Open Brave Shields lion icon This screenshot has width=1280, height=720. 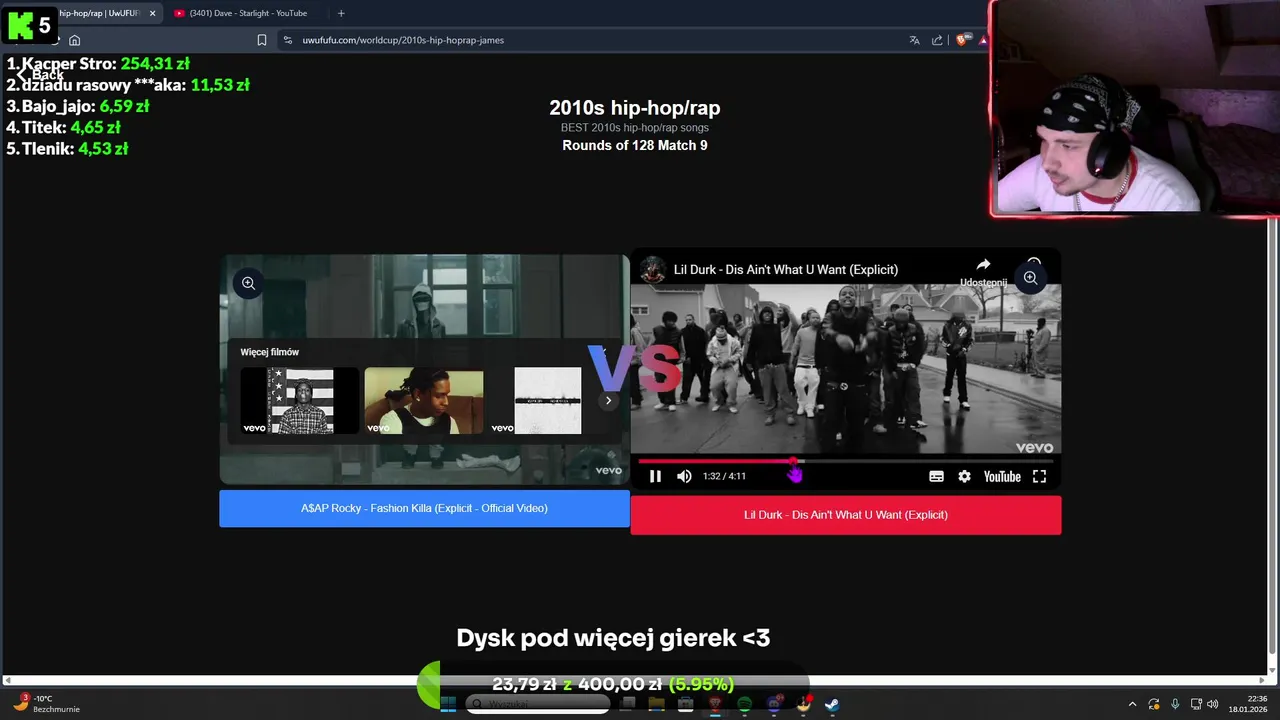961,40
